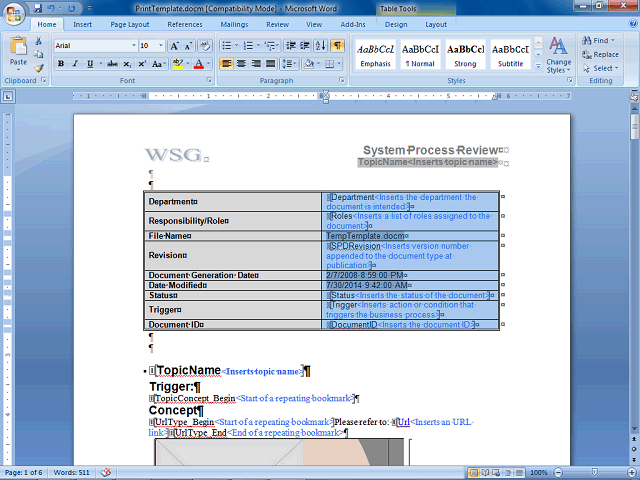Activate the Format Painter brush
The height and width of the screenshot is (480, 640).
(39, 68)
